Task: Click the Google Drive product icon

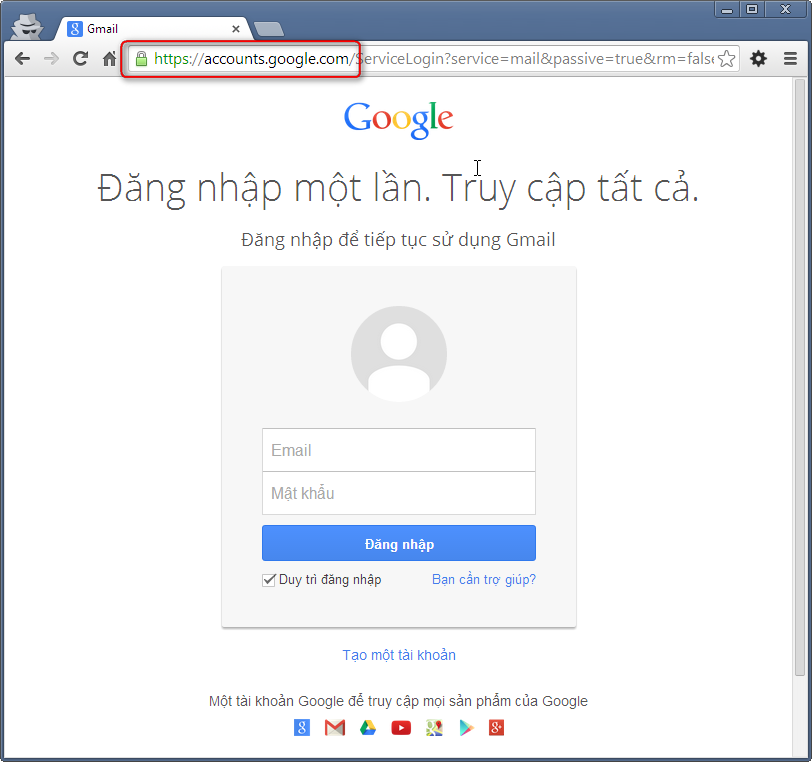Action: click(368, 728)
